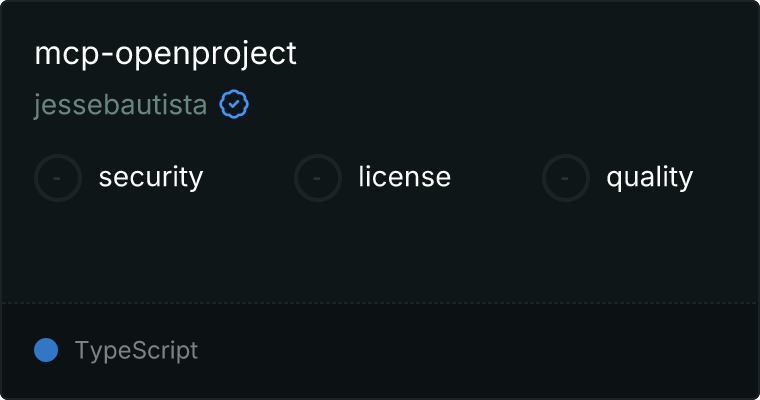Select the security label text

(x=151, y=177)
